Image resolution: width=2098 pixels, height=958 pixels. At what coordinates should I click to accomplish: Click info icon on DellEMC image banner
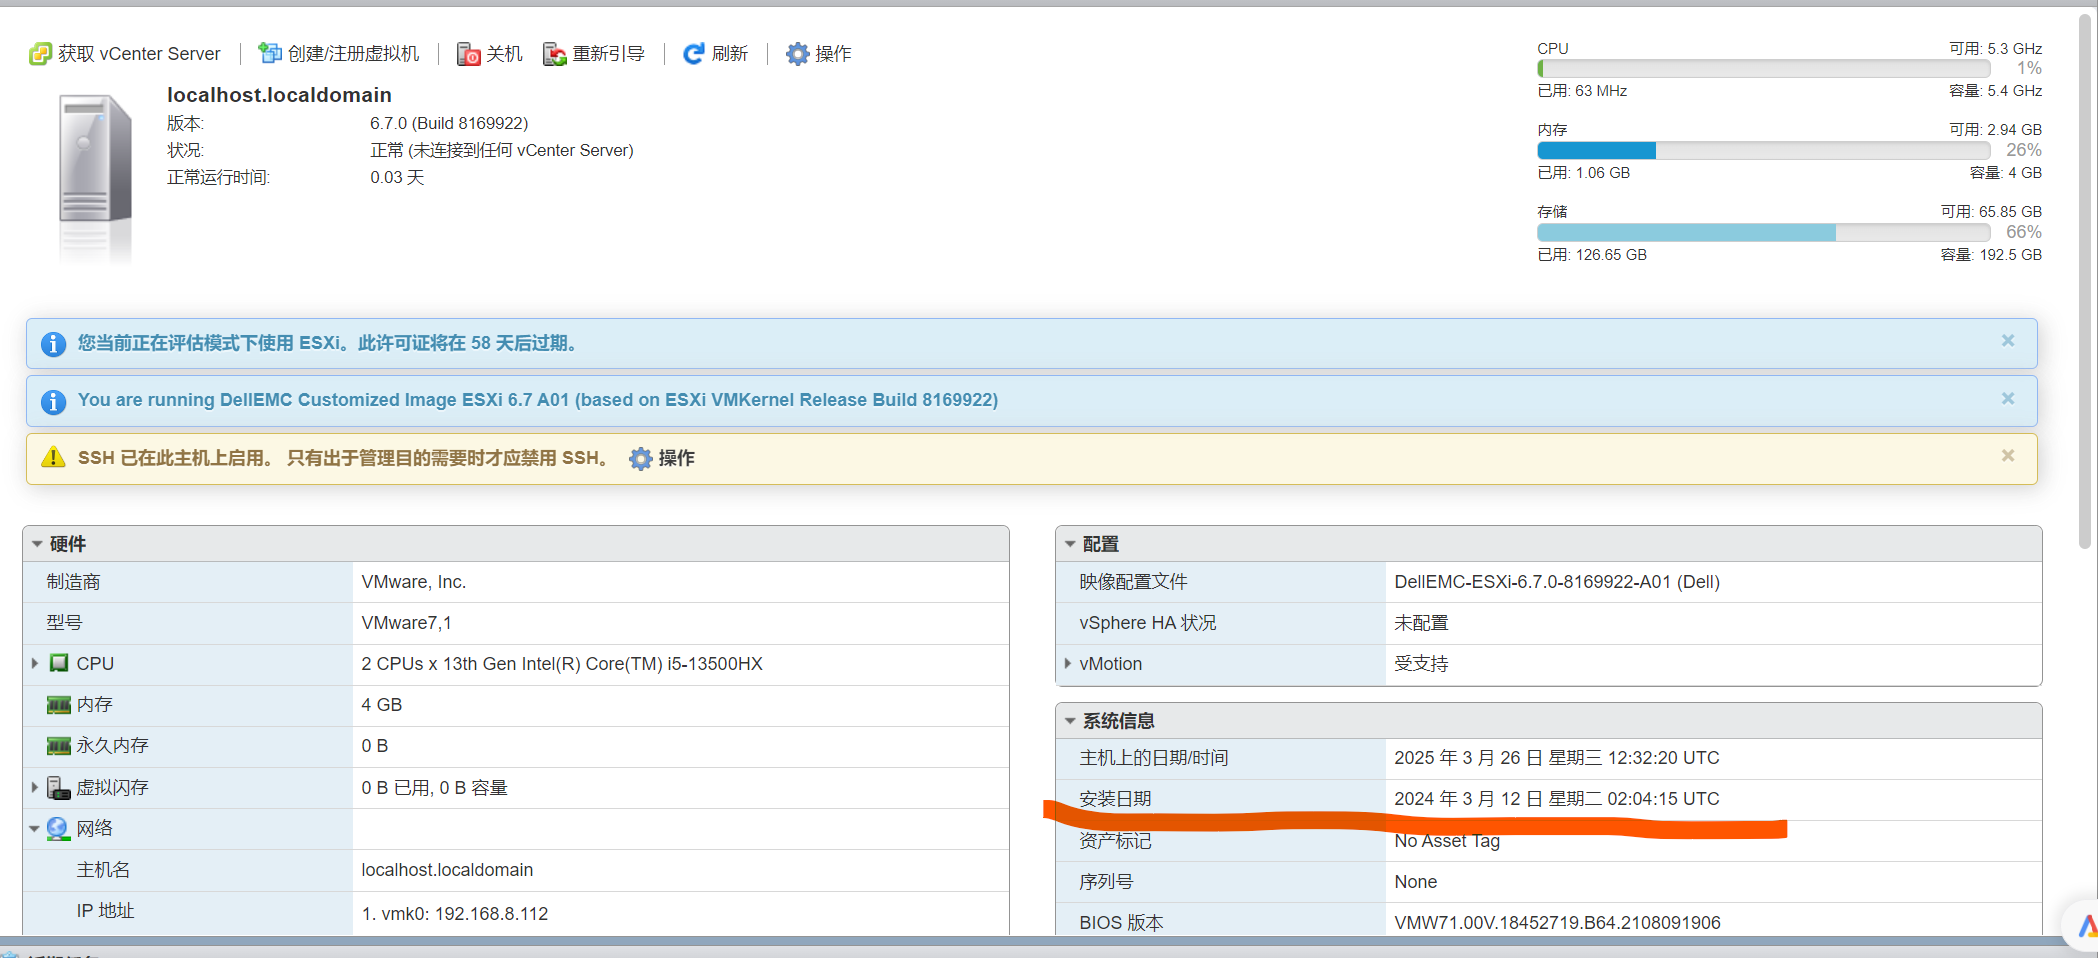click(x=53, y=401)
